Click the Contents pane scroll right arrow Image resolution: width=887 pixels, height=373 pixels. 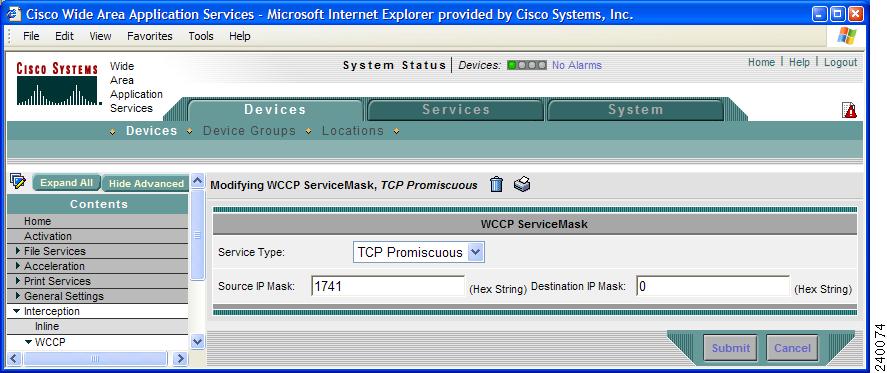click(x=180, y=358)
